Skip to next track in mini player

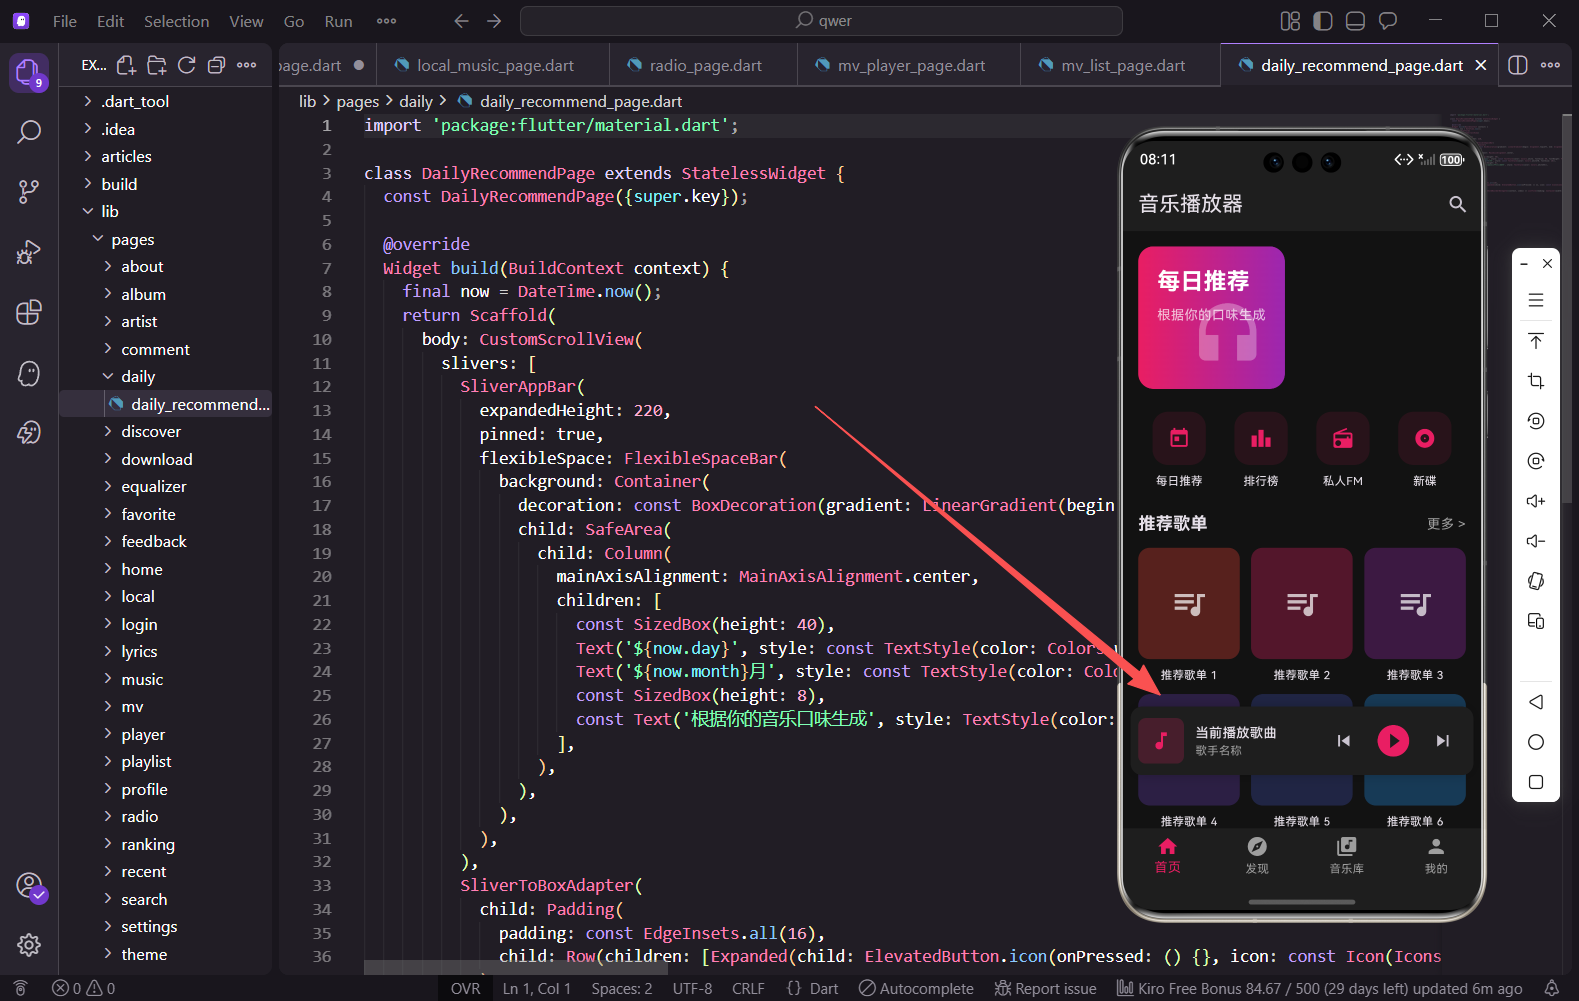coord(1442,741)
